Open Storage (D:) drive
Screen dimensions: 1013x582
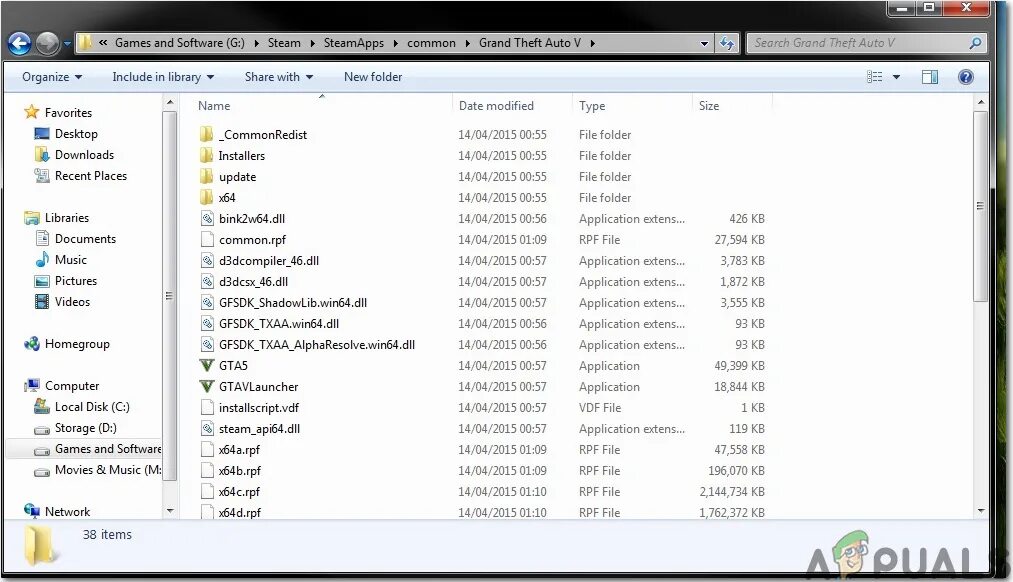[85, 428]
